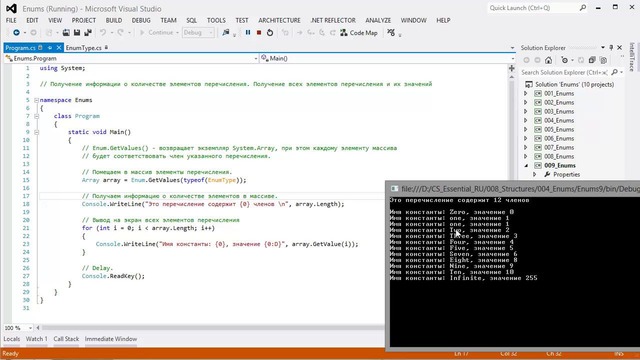Open the EDIT menu

coord(32,20)
